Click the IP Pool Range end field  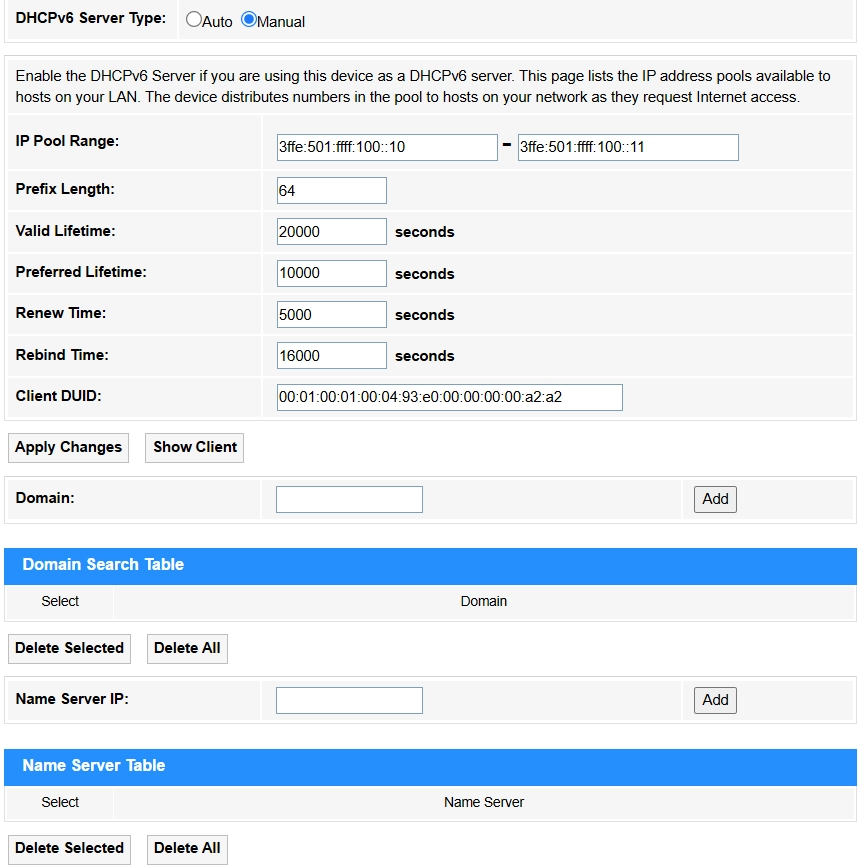pyautogui.click(x=628, y=147)
